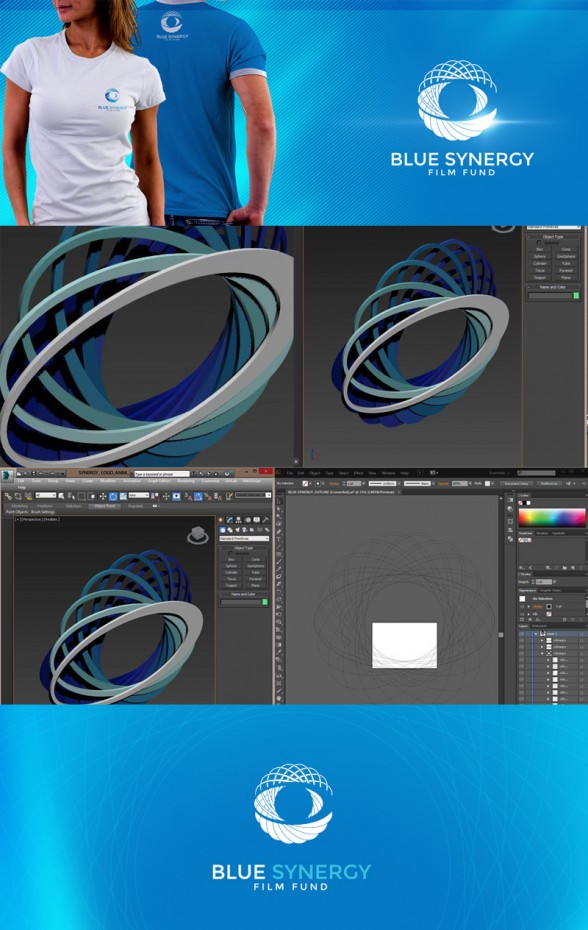Click the 3ds Max search keyword field
Screen dimensions: 588x930
[162, 474]
